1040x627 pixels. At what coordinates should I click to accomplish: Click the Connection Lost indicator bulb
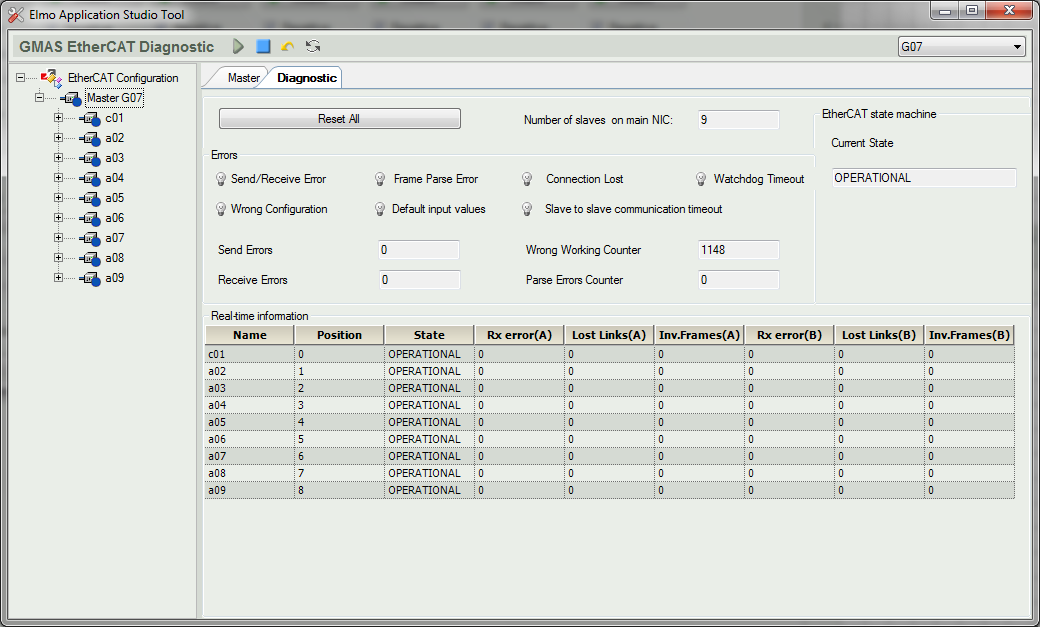(527, 179)
